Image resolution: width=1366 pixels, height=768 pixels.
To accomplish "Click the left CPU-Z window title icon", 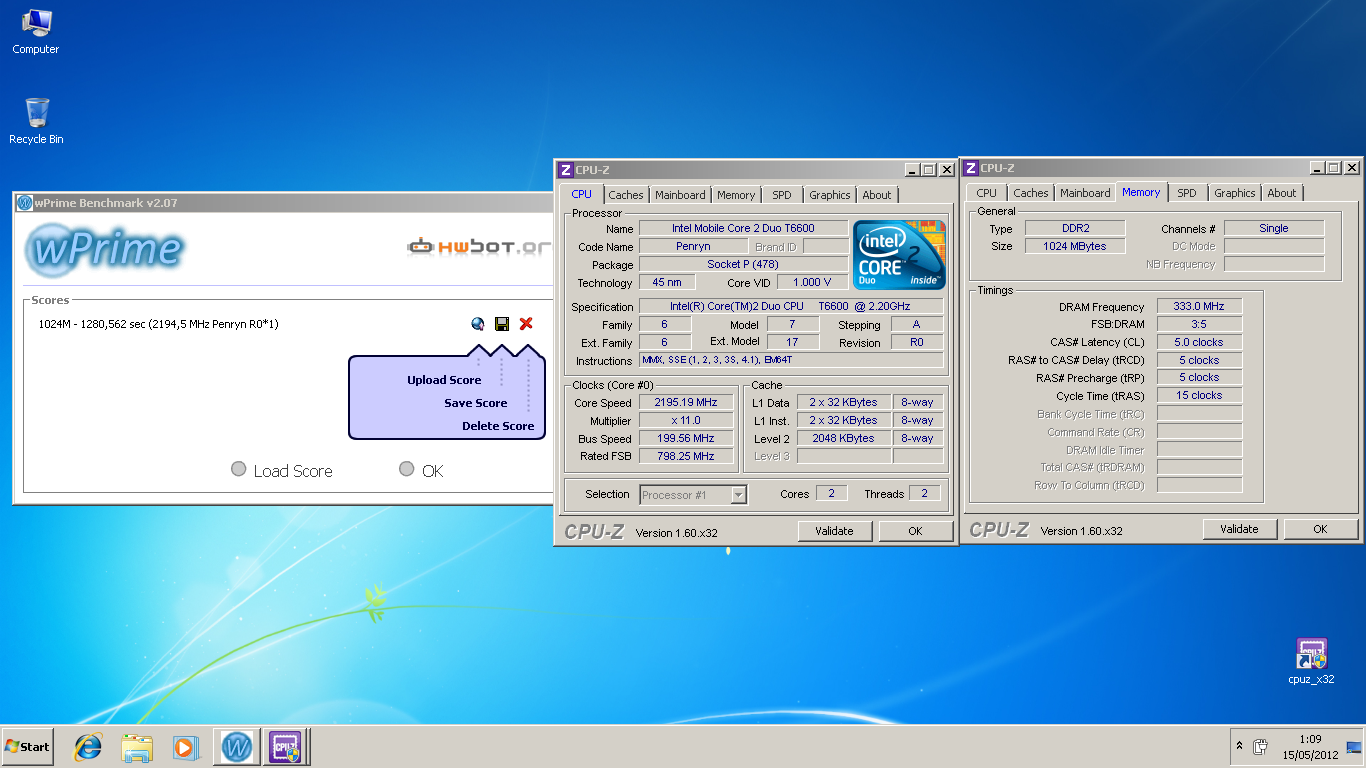I will 565,170.
